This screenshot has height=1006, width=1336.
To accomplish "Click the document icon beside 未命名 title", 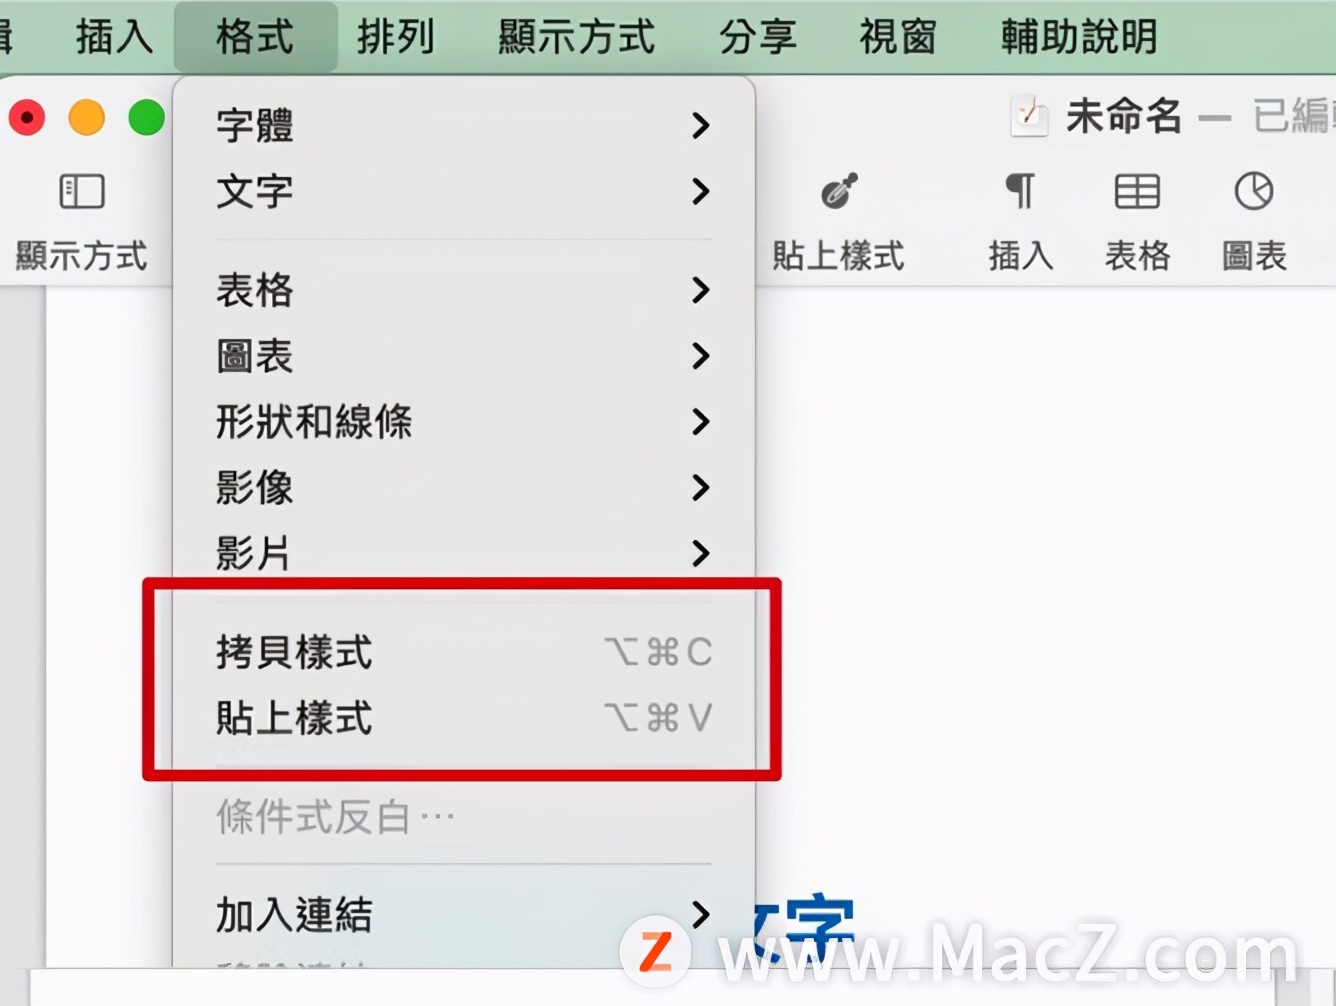I will [x=1029, y=117].
